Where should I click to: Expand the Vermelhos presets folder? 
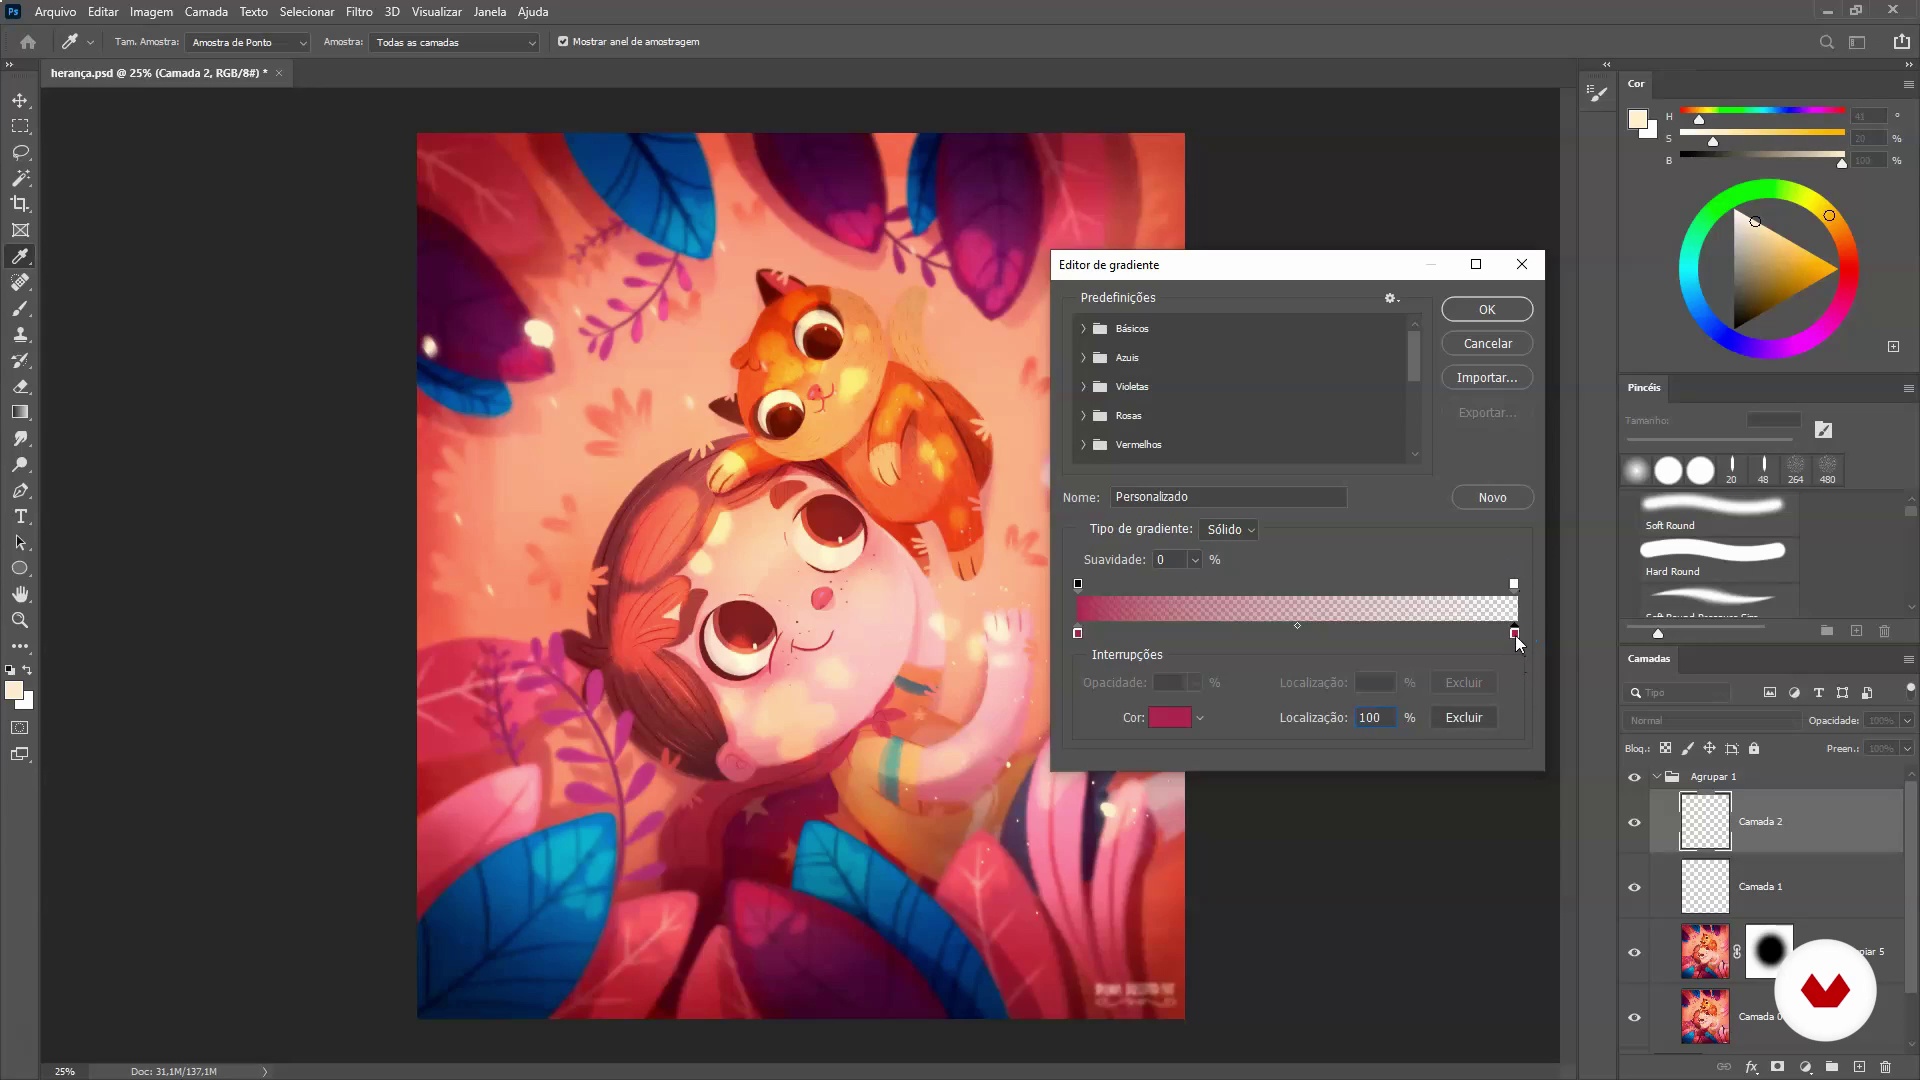click(x=1083, y=445)
